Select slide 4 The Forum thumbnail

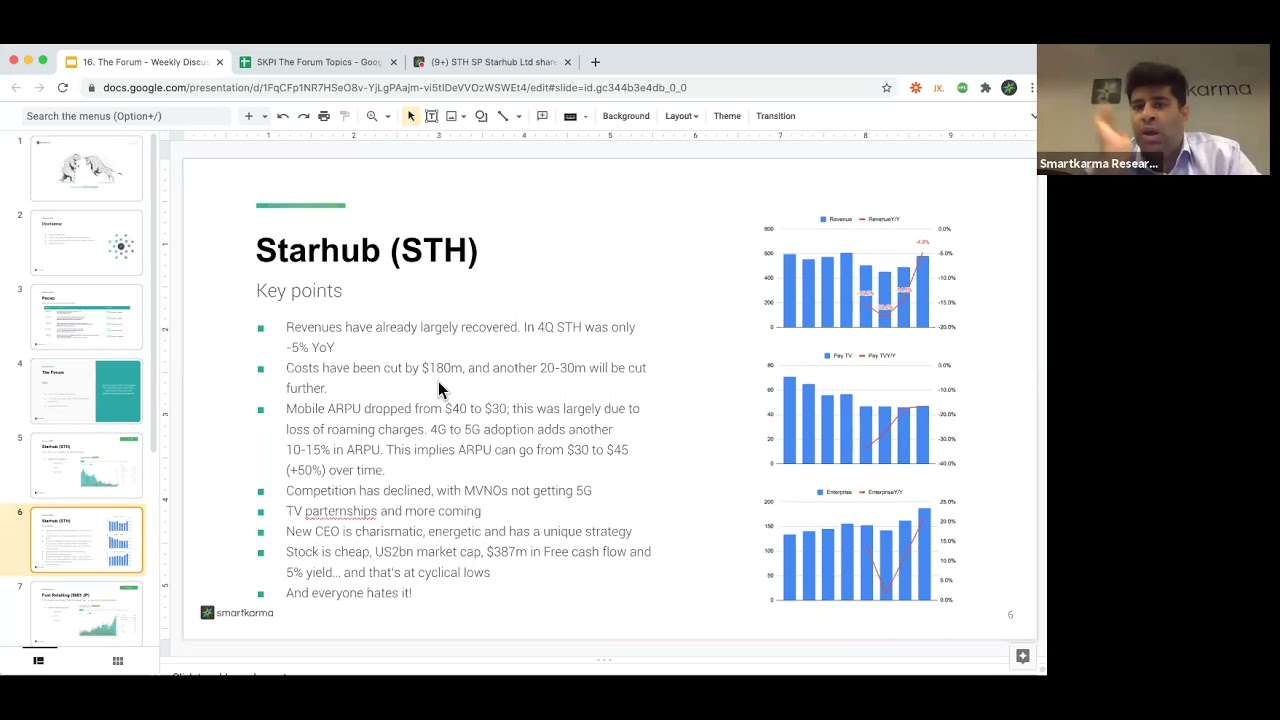coord(87,391)
